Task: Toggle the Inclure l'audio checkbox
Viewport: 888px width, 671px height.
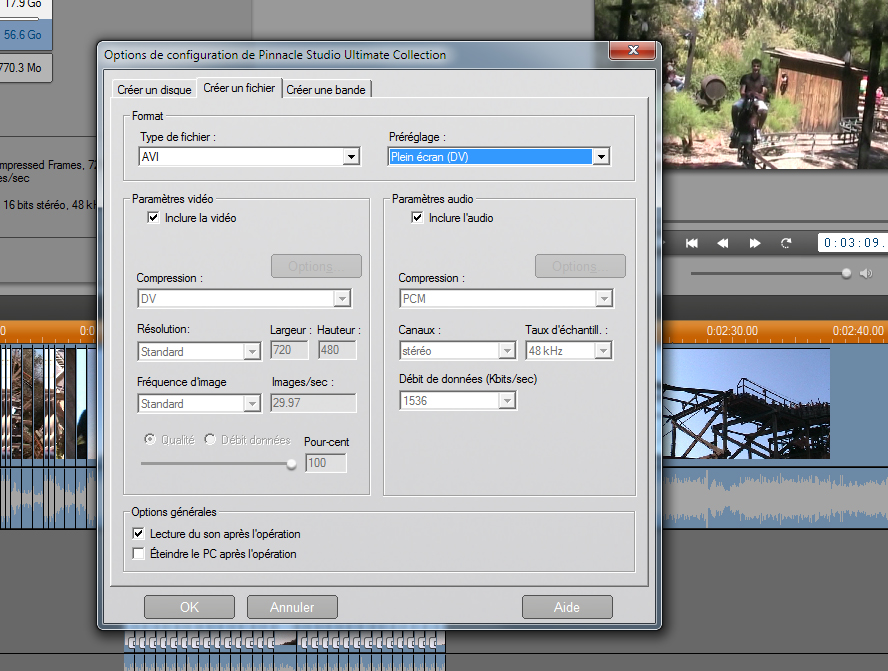Action: 417,217
